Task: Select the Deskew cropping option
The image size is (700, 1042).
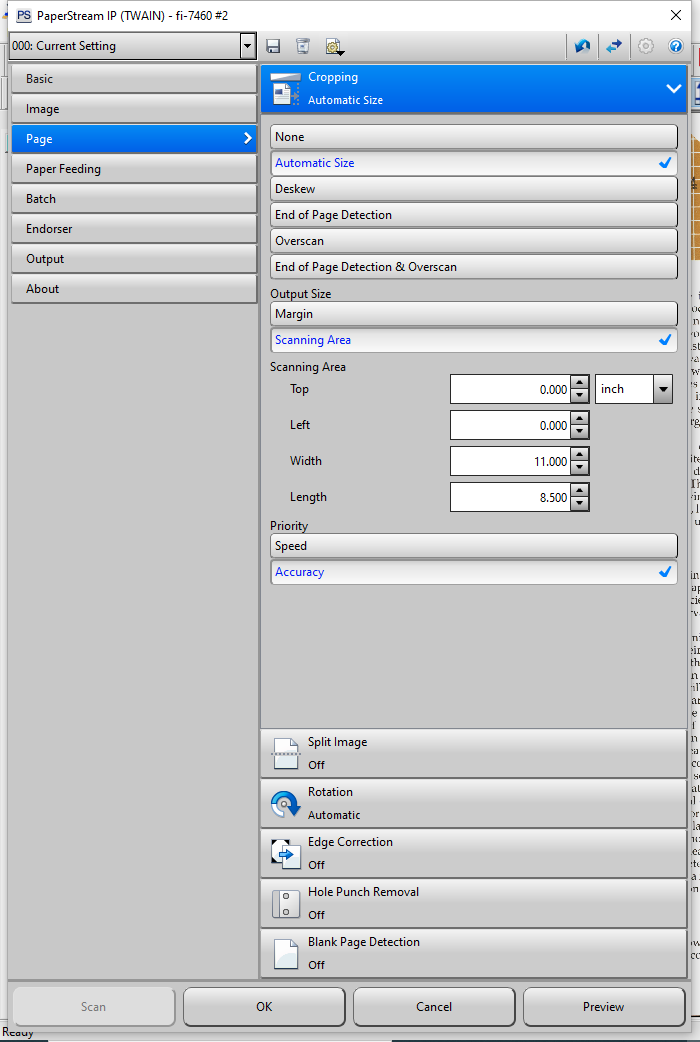Action: point(473,189)
